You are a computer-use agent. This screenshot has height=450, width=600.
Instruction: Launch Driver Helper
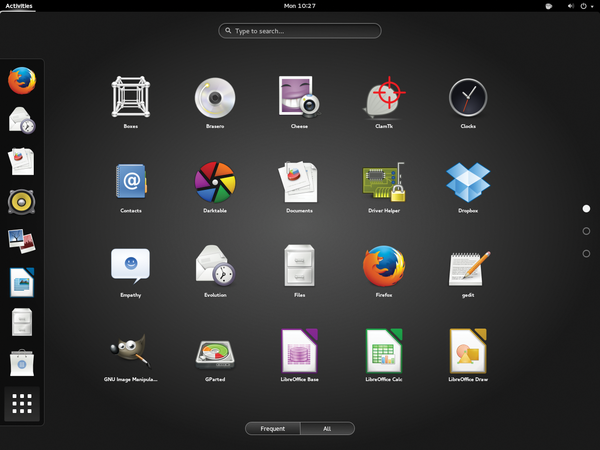coord(384,182)
